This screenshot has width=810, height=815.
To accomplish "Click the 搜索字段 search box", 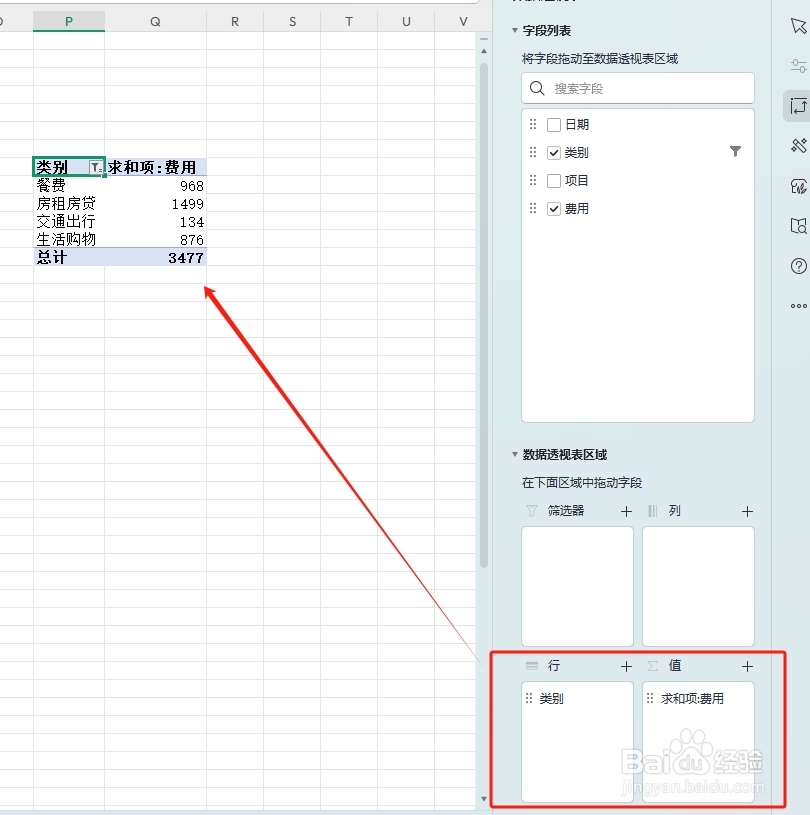I will 638,88.
